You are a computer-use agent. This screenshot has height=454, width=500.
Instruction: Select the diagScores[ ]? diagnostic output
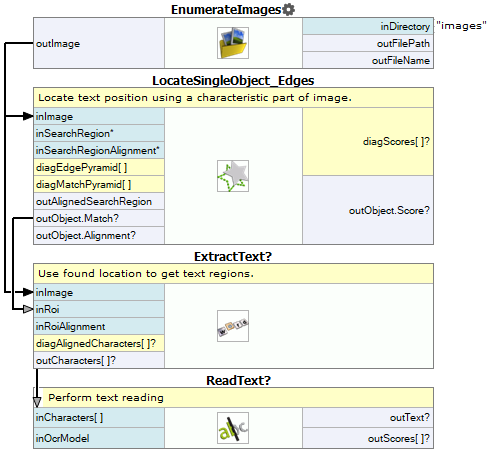[x=368, y=142]
